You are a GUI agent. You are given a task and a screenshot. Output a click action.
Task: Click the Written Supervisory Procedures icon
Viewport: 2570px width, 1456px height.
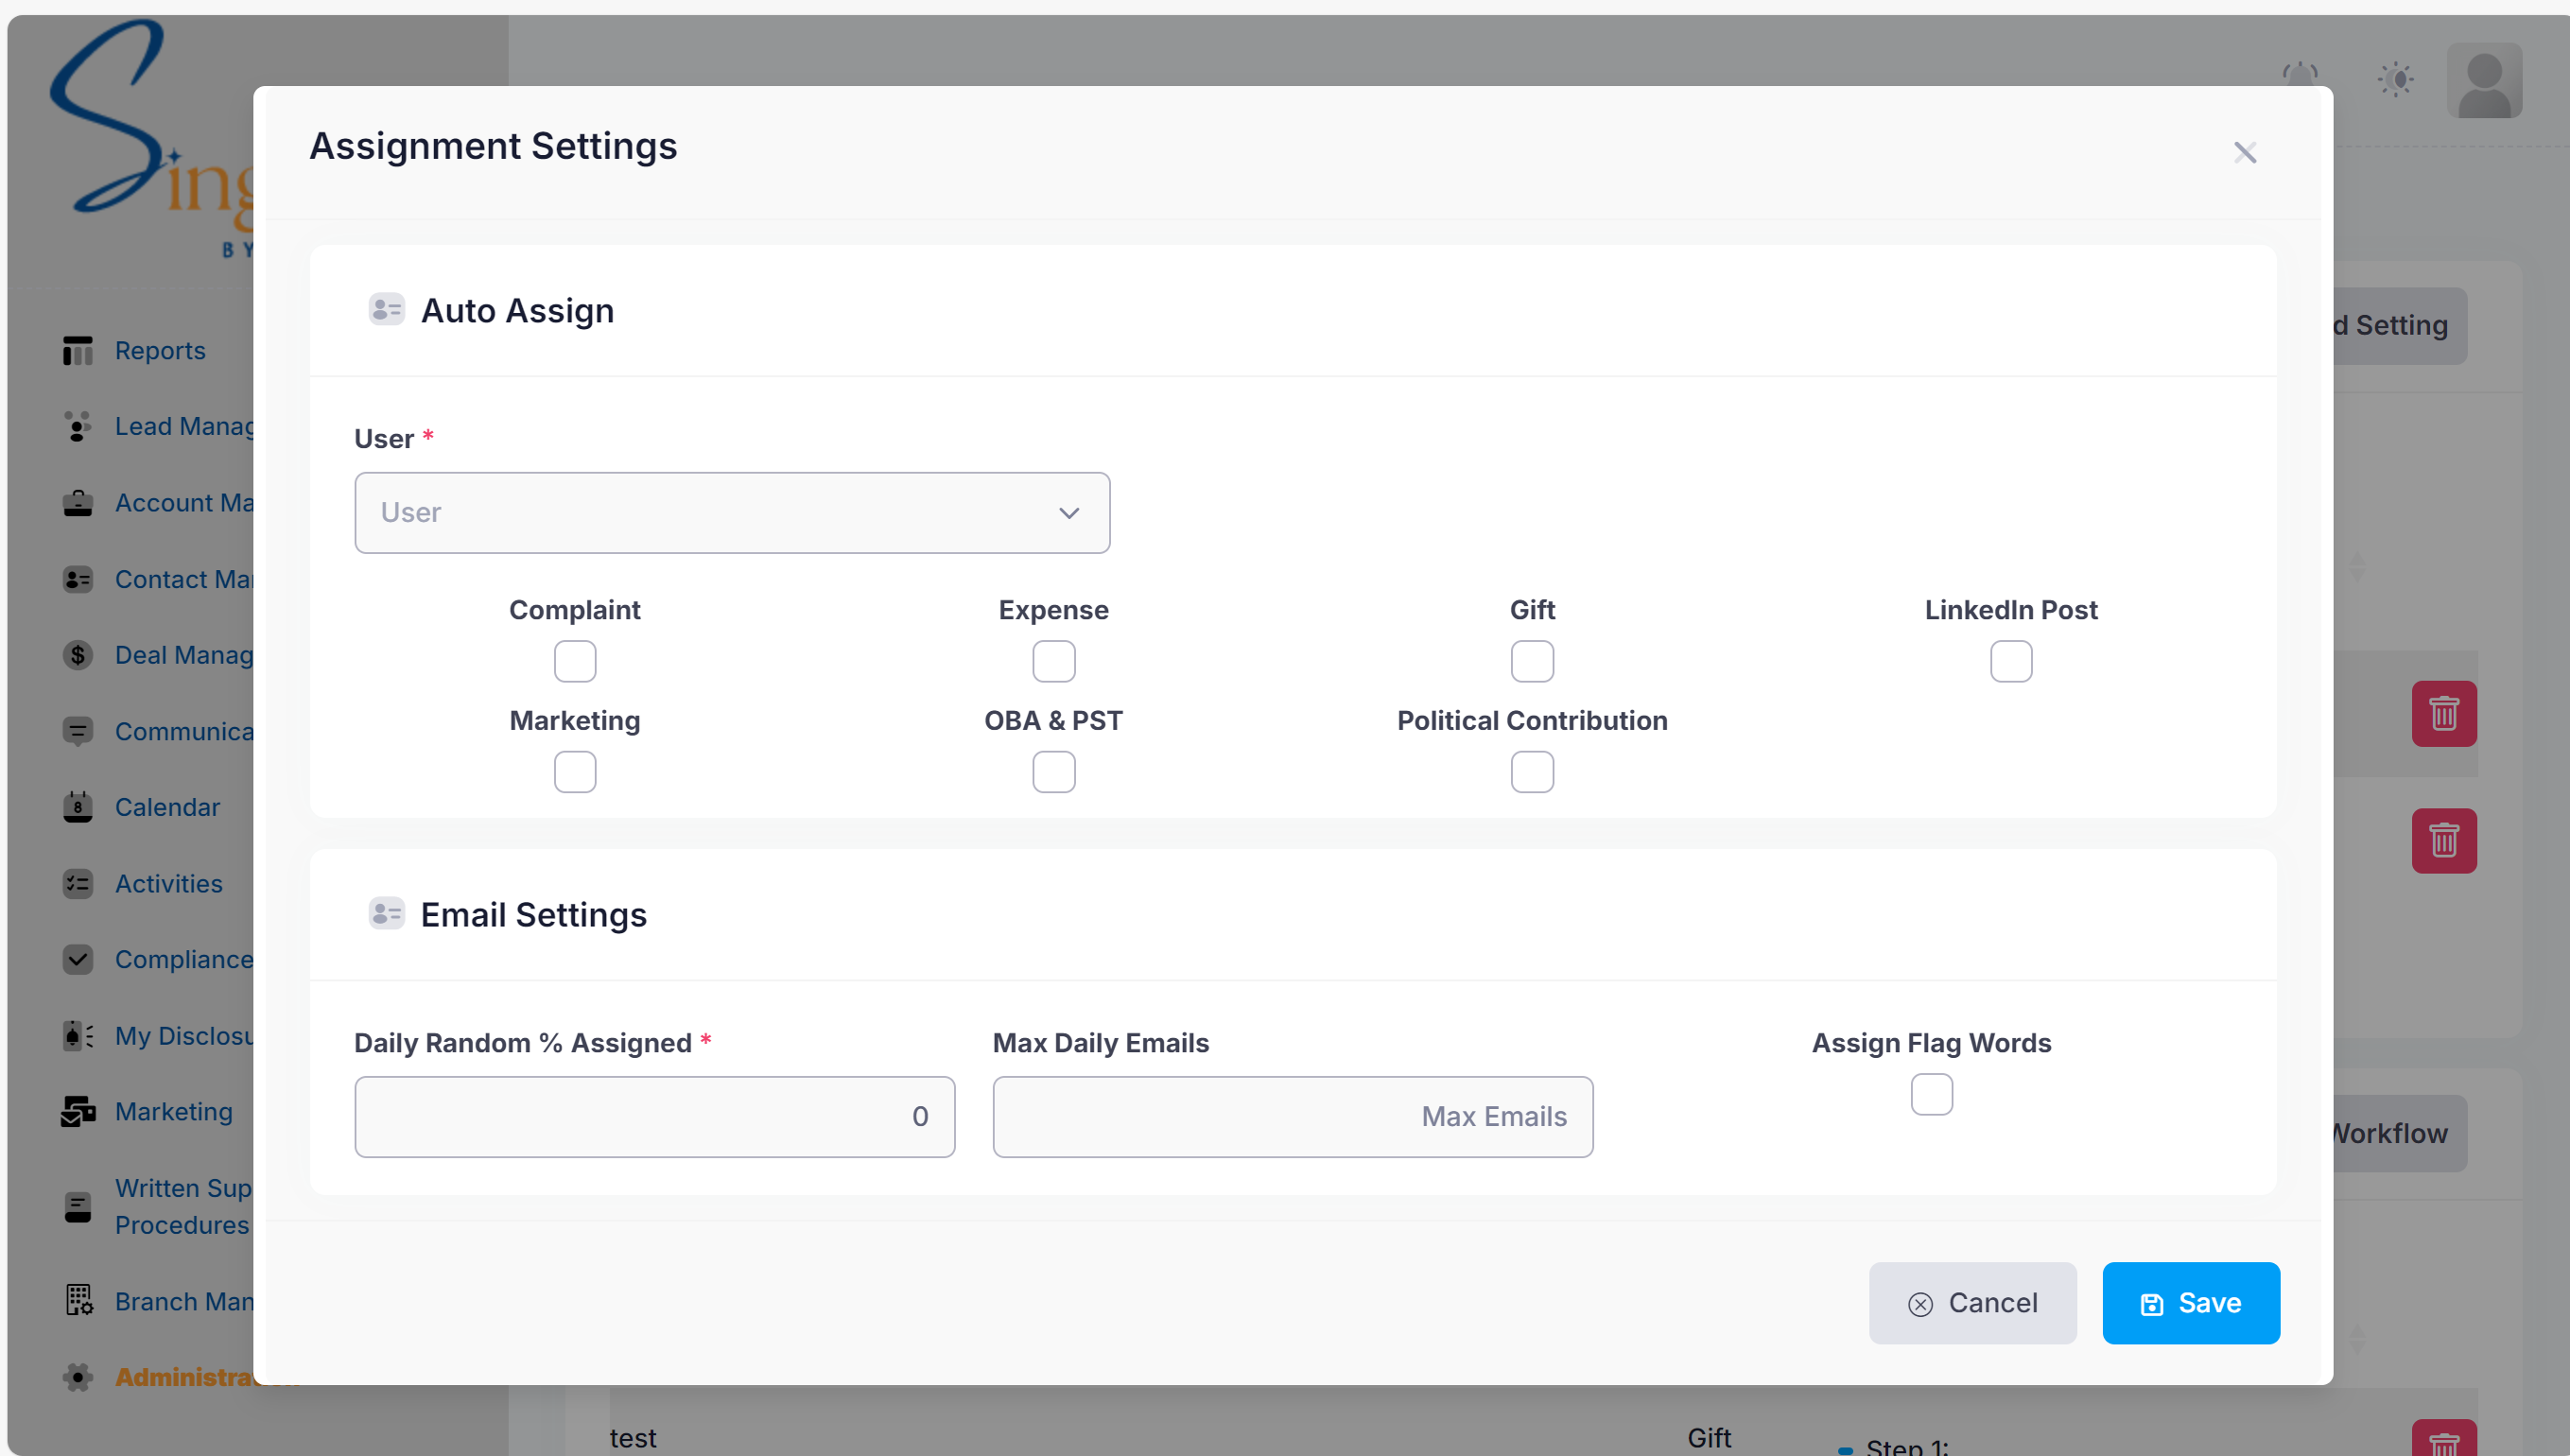click(x=78, y=1207)
